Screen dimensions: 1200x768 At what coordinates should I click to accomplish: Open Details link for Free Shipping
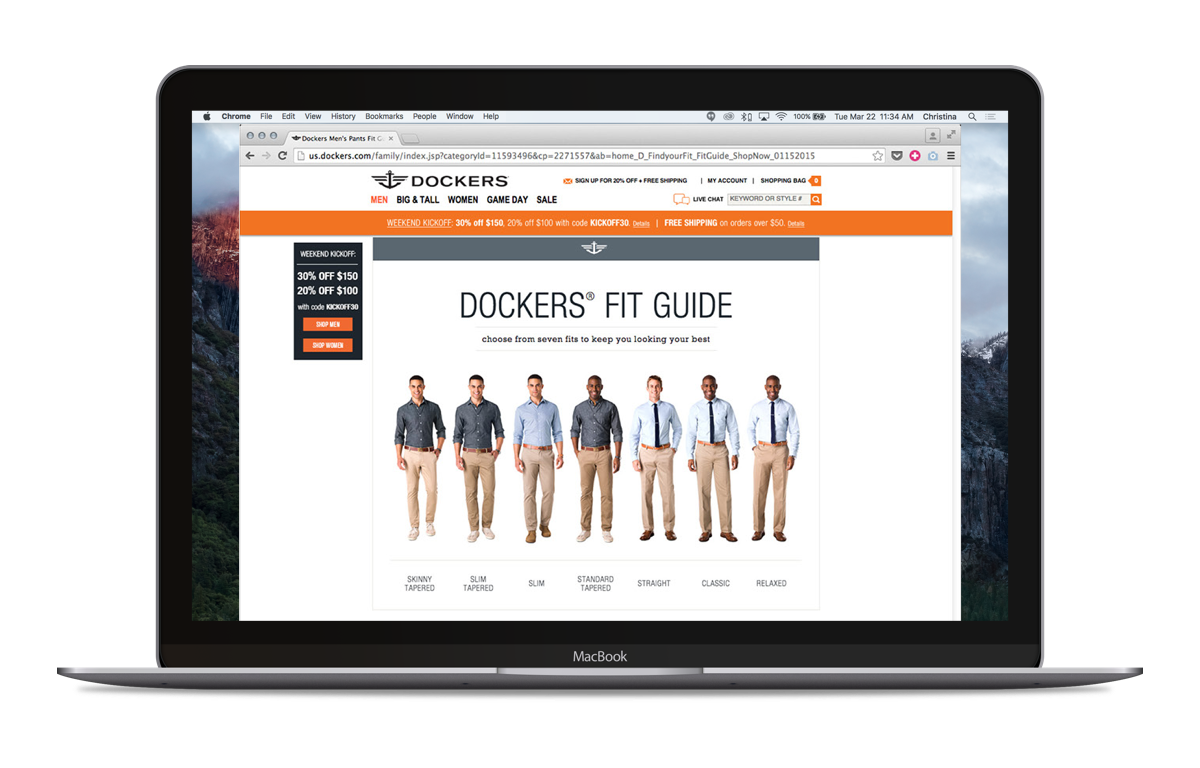(x=796, y=224)
